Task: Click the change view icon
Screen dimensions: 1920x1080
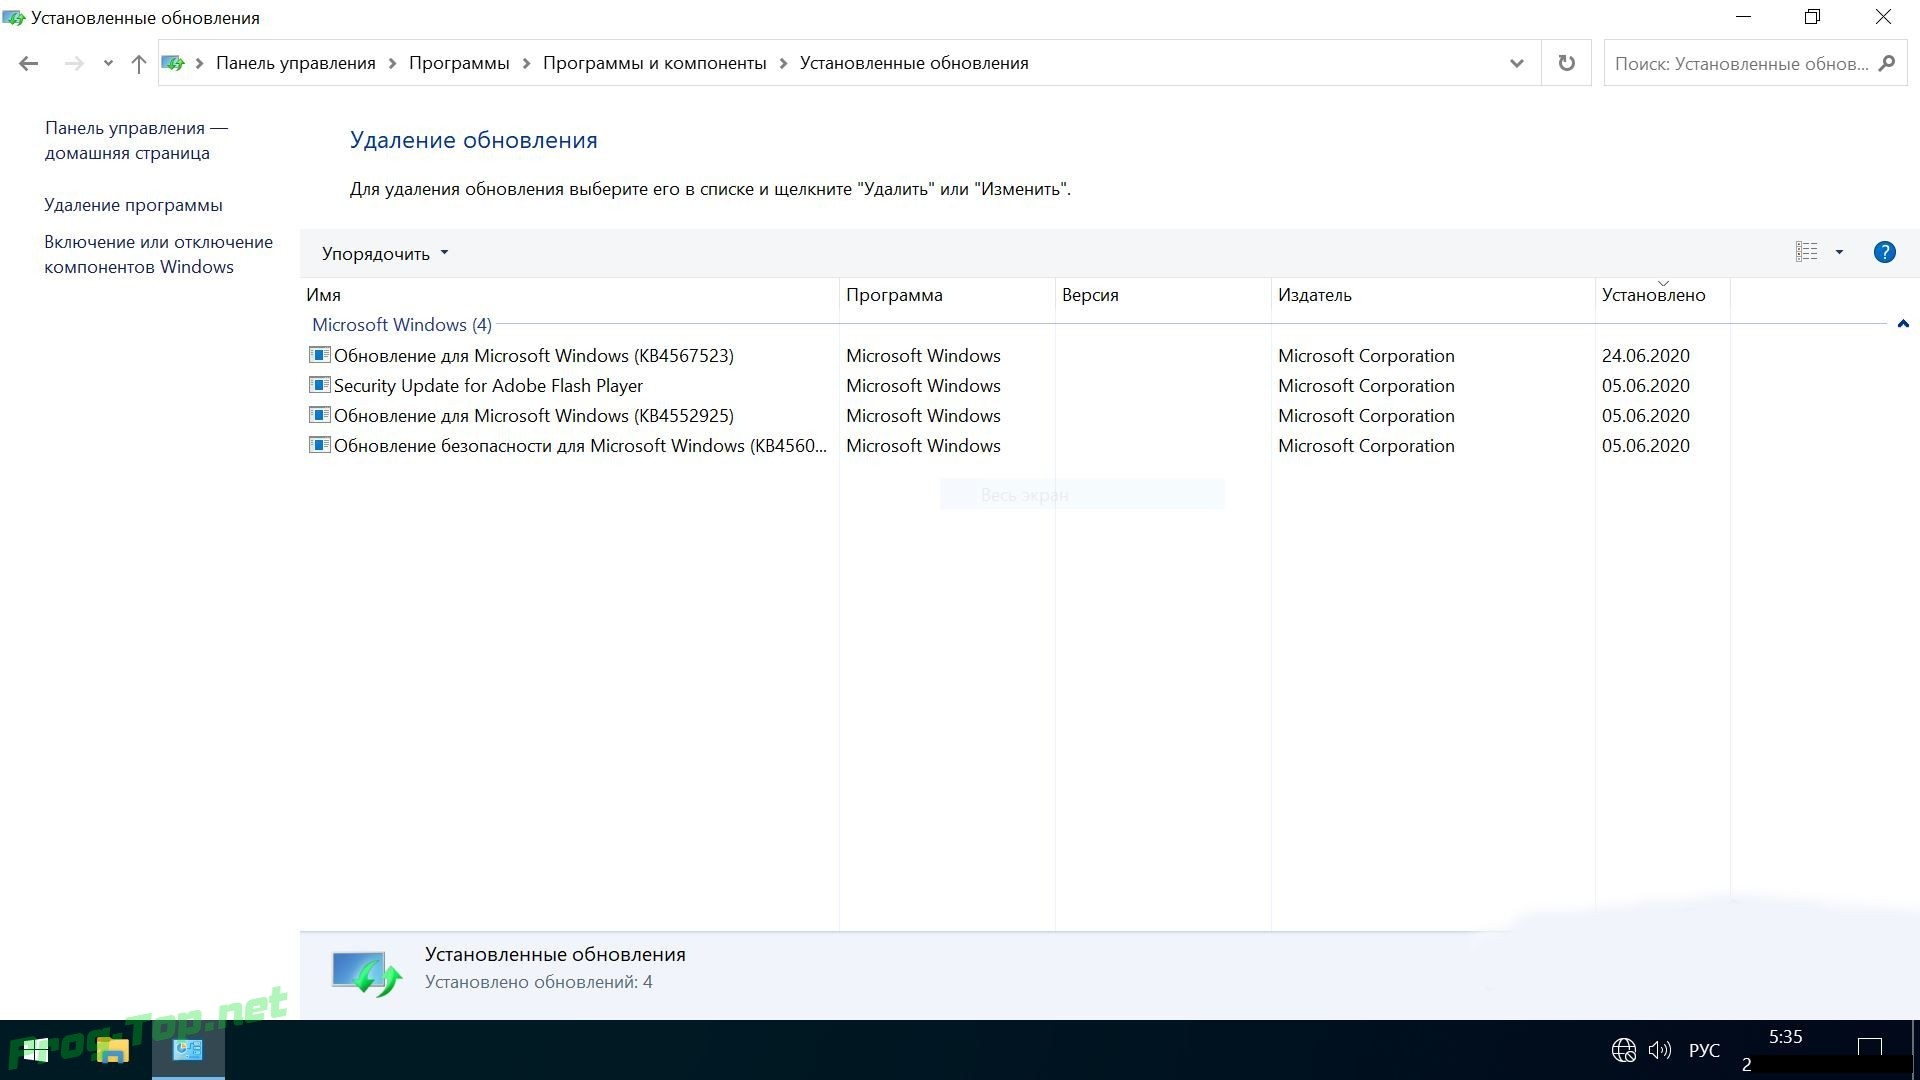Action: point(1806,252)
